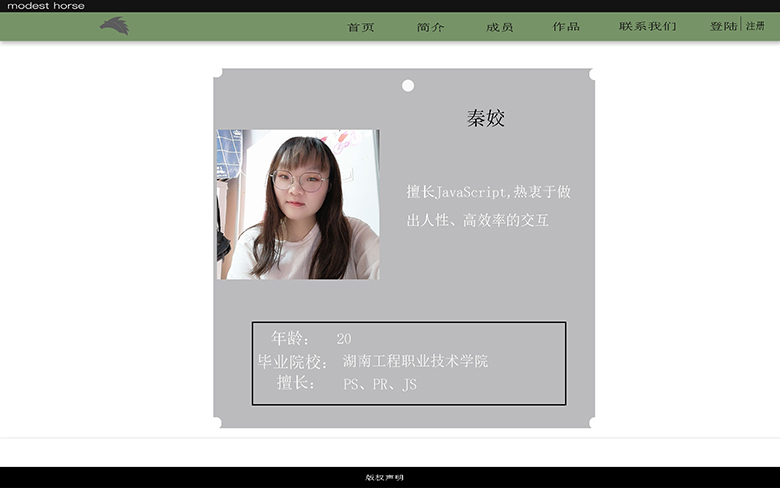Click the 年龄 age label
Image resolution: width=780 pixels, height=488 pixels.
[x=291, y=339]
